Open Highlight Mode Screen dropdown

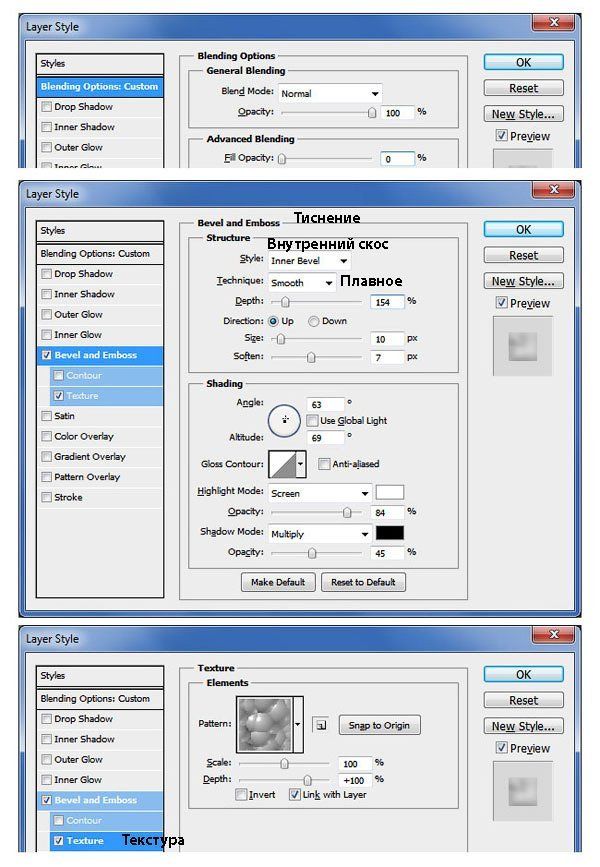(x=320, y=493)
